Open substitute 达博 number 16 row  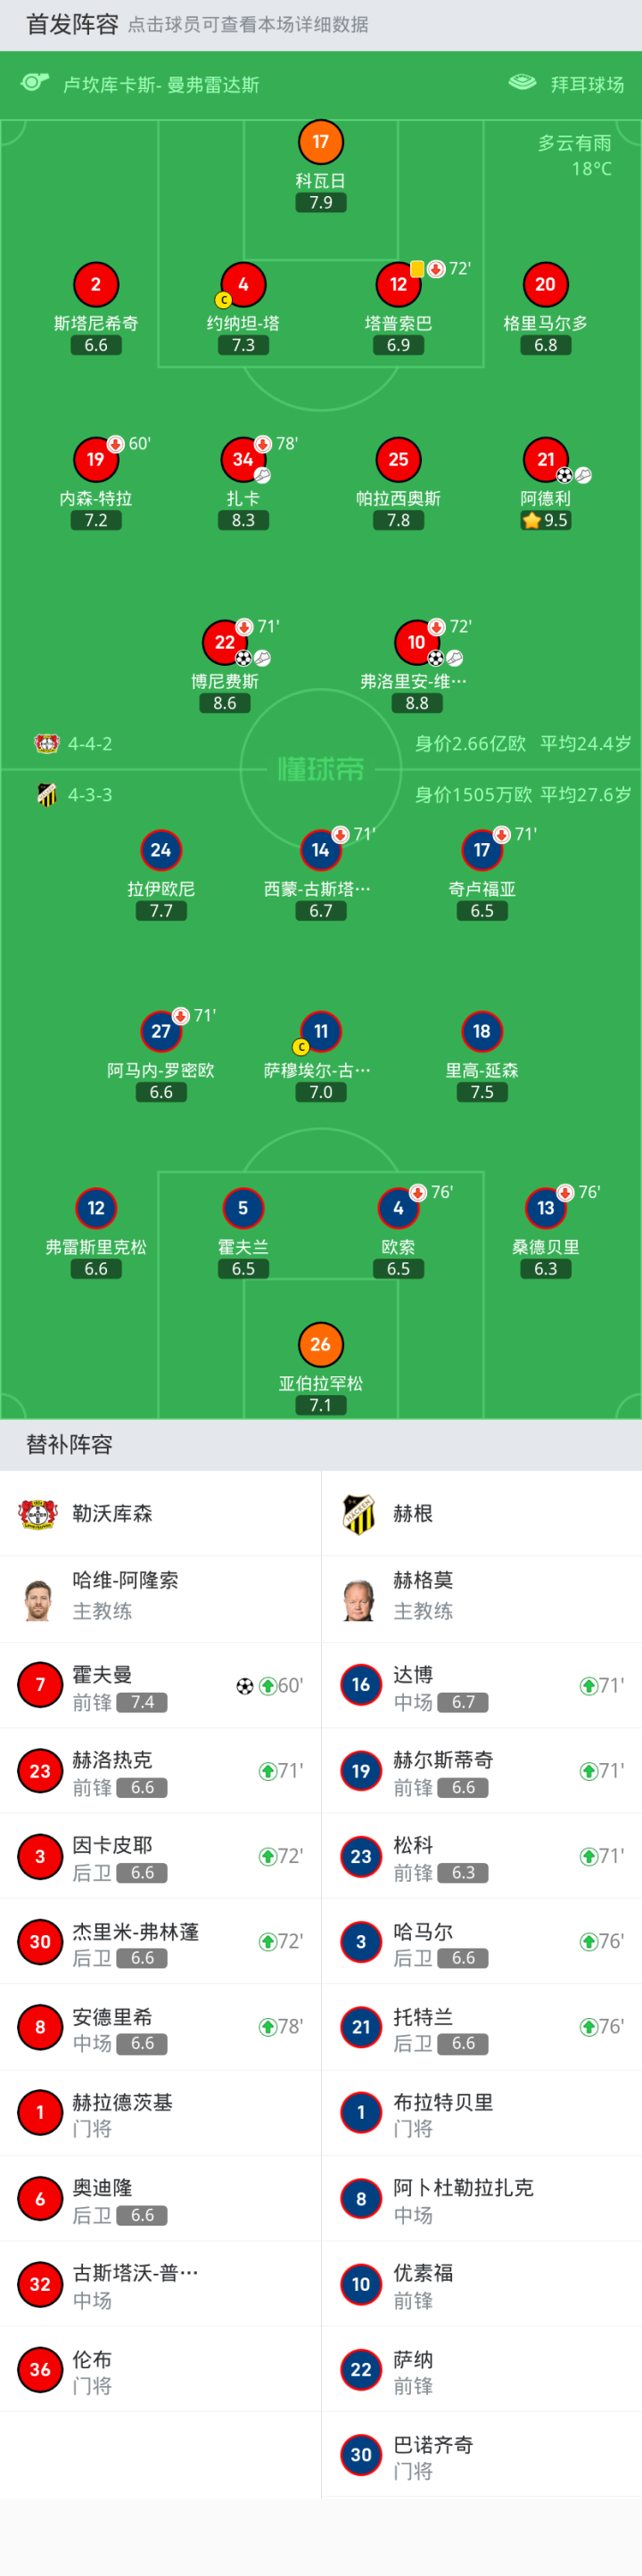click(x=481, y=1686)
